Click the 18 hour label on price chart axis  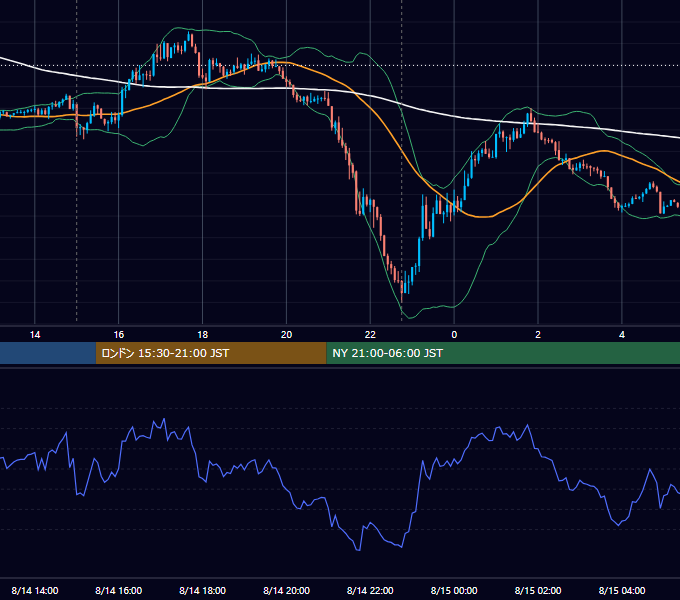pos(203,335)
